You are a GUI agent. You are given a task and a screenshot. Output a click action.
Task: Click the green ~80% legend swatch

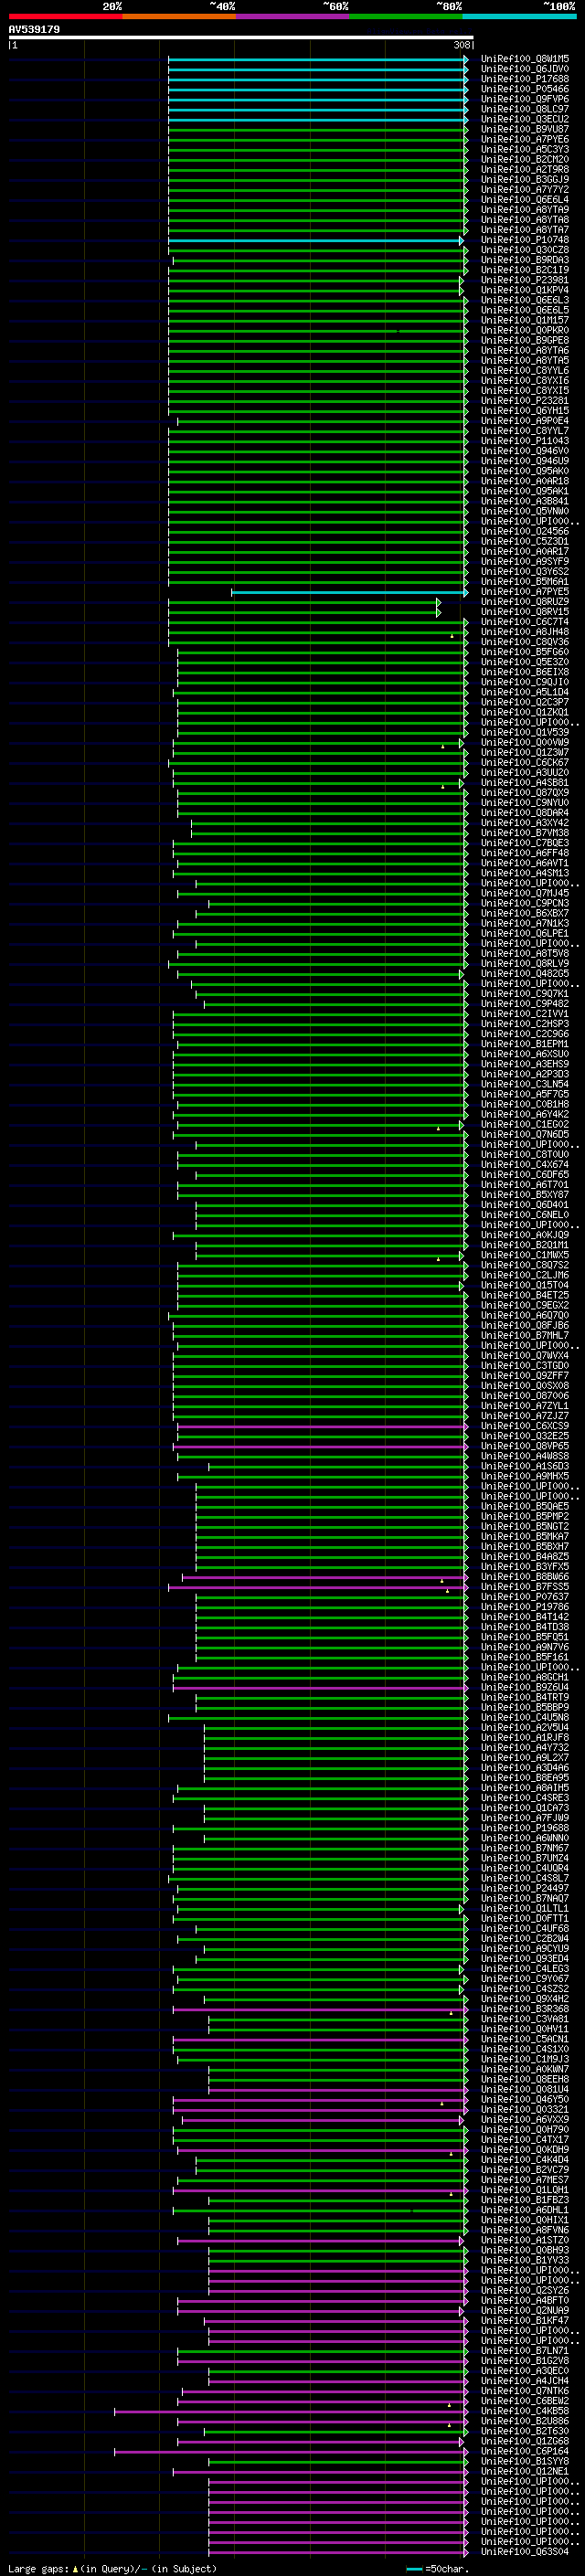pos(406,16)
